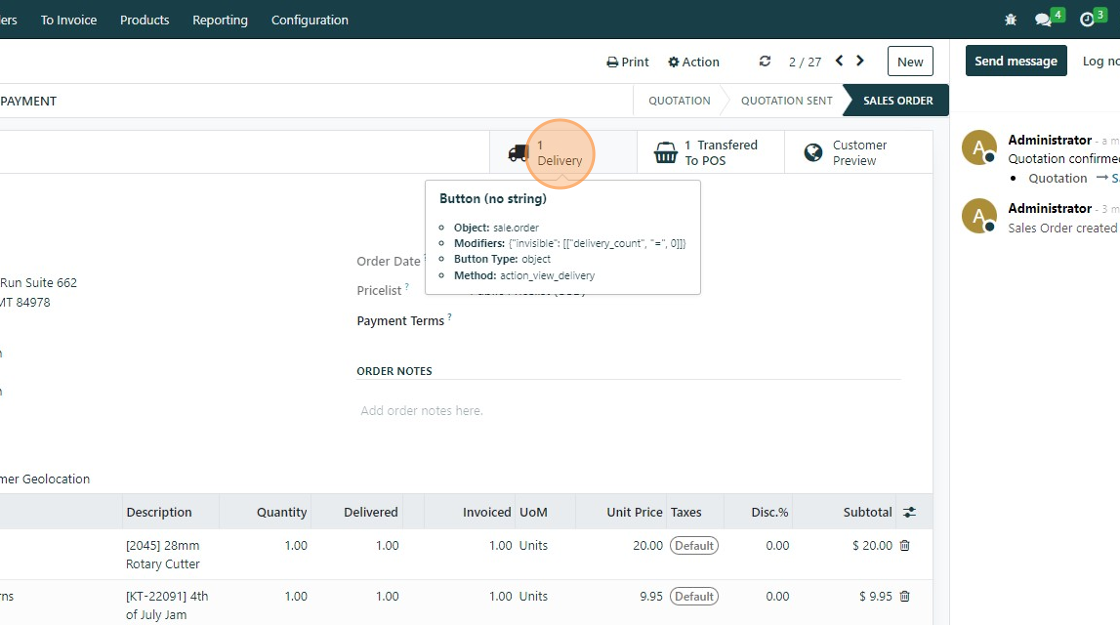Go to next record arrow
The height and width of the screenshot is (625, 1120).
(x=860, y=61)
